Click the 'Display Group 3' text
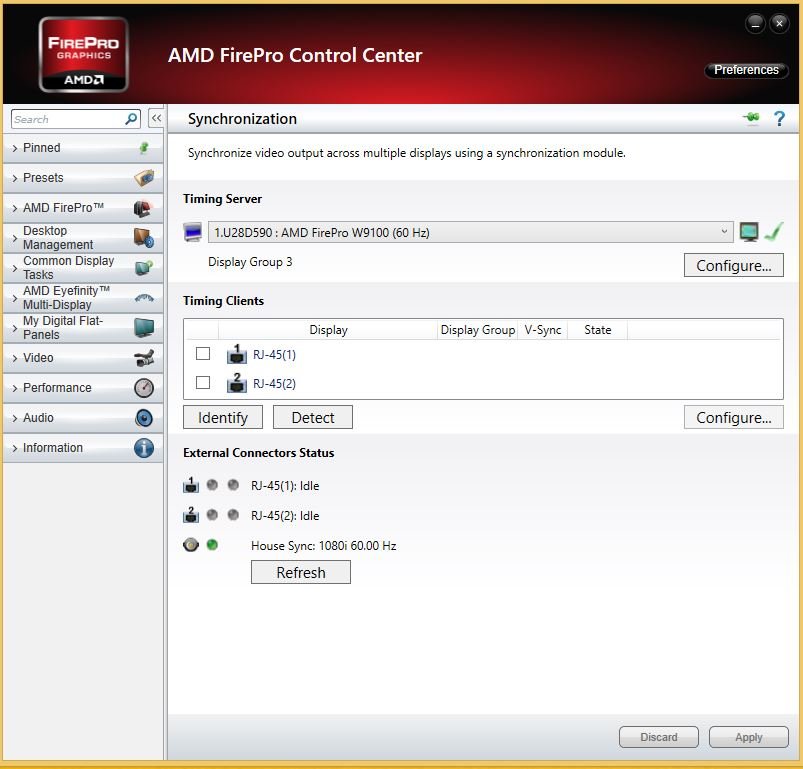803x769 pixels. [250, 262]
